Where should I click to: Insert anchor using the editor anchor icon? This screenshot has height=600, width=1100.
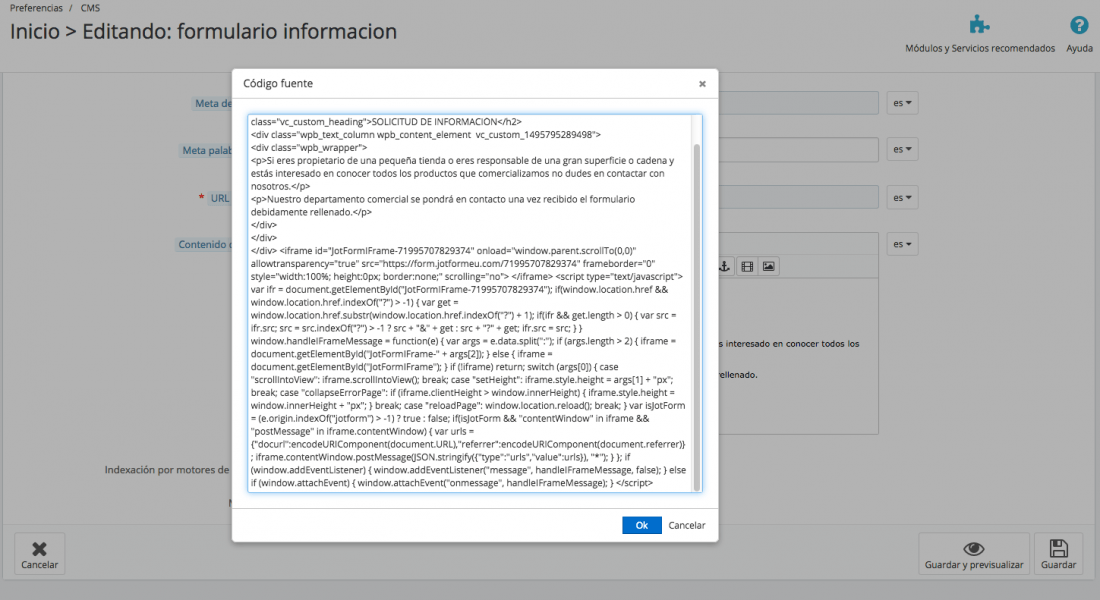tap(725, 267)
